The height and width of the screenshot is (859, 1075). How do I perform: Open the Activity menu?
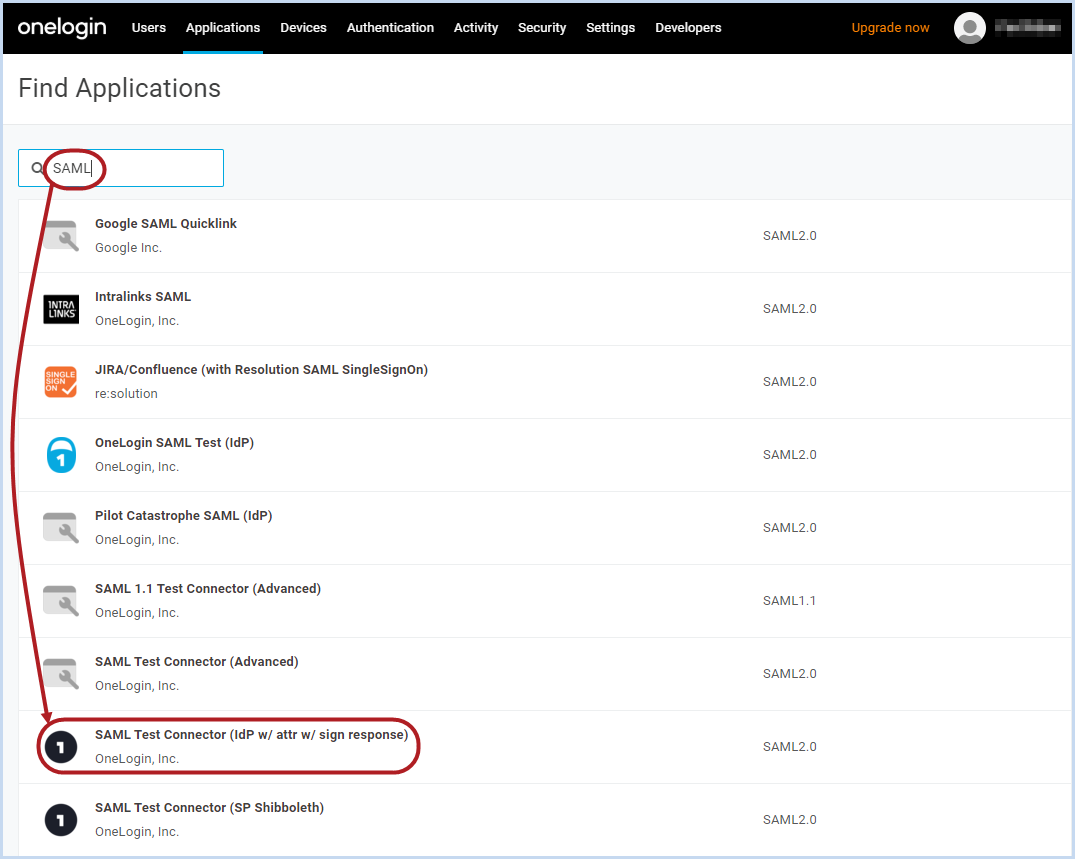click(x=476, y=27)
